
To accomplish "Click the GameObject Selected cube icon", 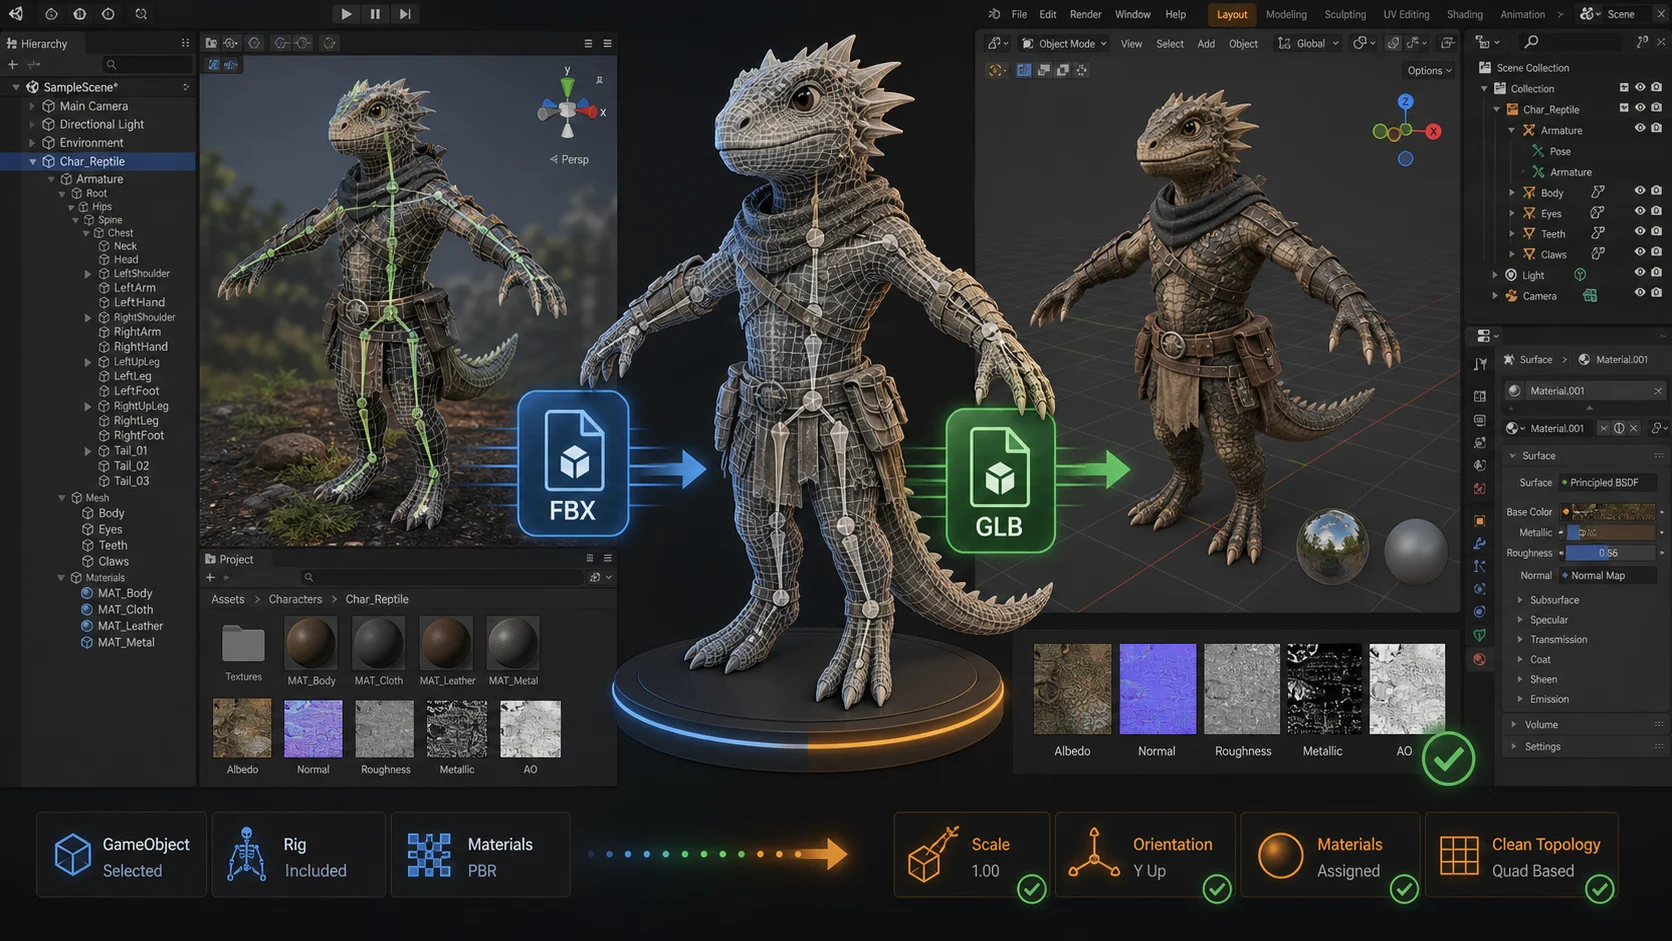I will click(x=72, y=856).
